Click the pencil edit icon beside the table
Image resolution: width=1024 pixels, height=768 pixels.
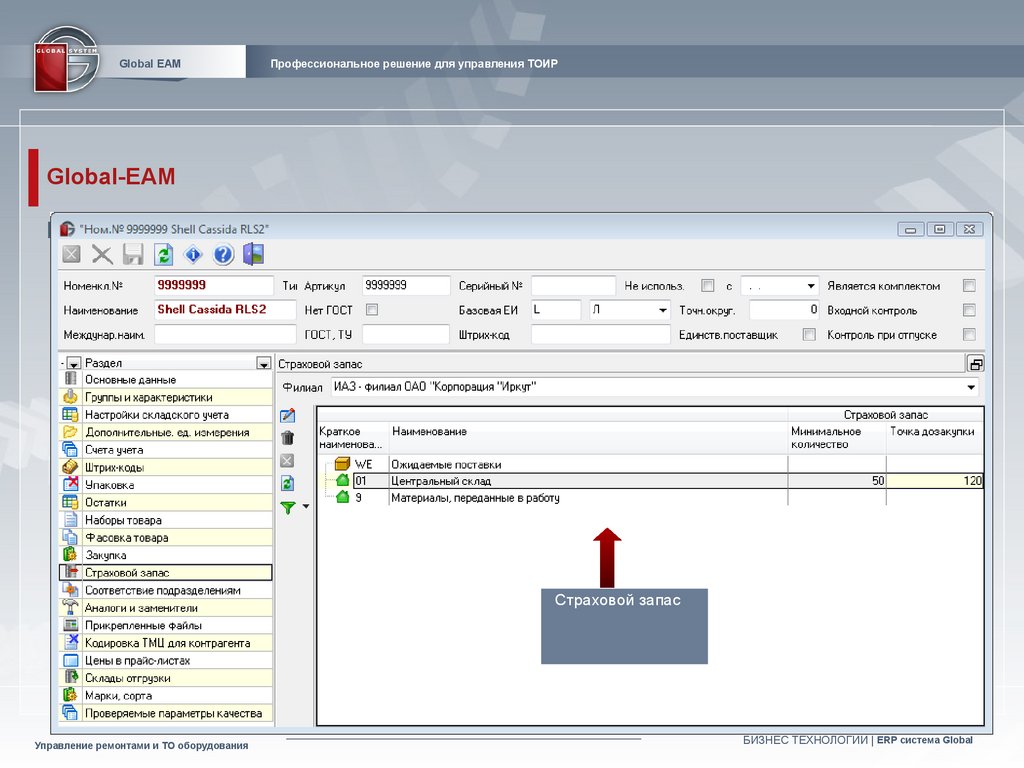coord(288,416)
